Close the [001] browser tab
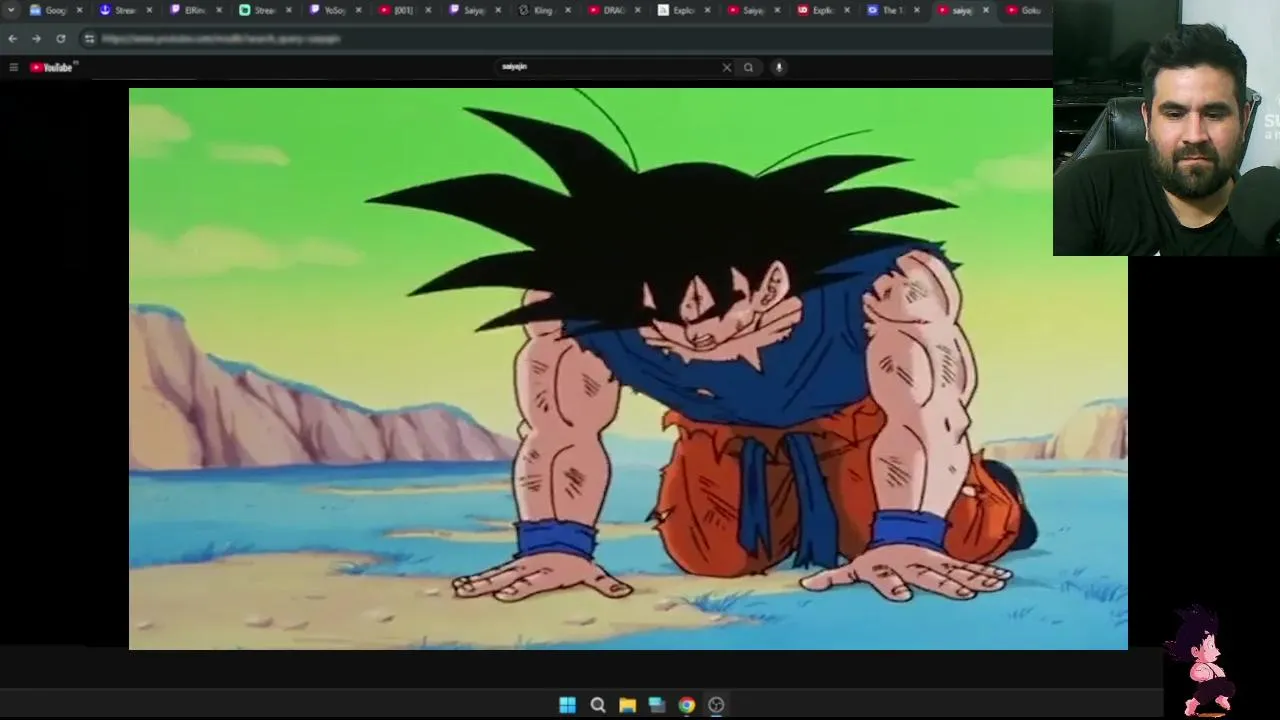1280x720 pixels. tap(429, 10)
